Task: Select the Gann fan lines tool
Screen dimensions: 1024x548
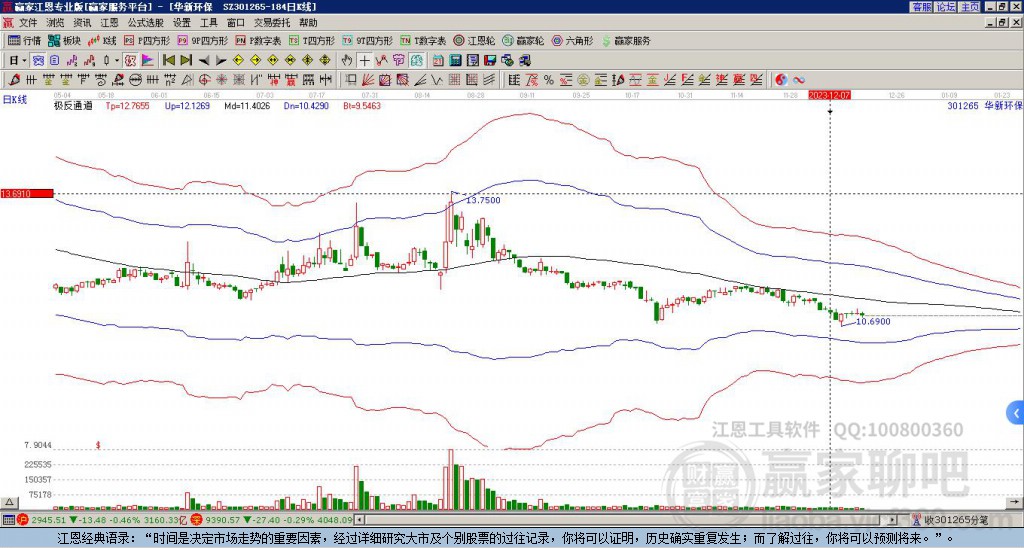Action: pos(367,80)
